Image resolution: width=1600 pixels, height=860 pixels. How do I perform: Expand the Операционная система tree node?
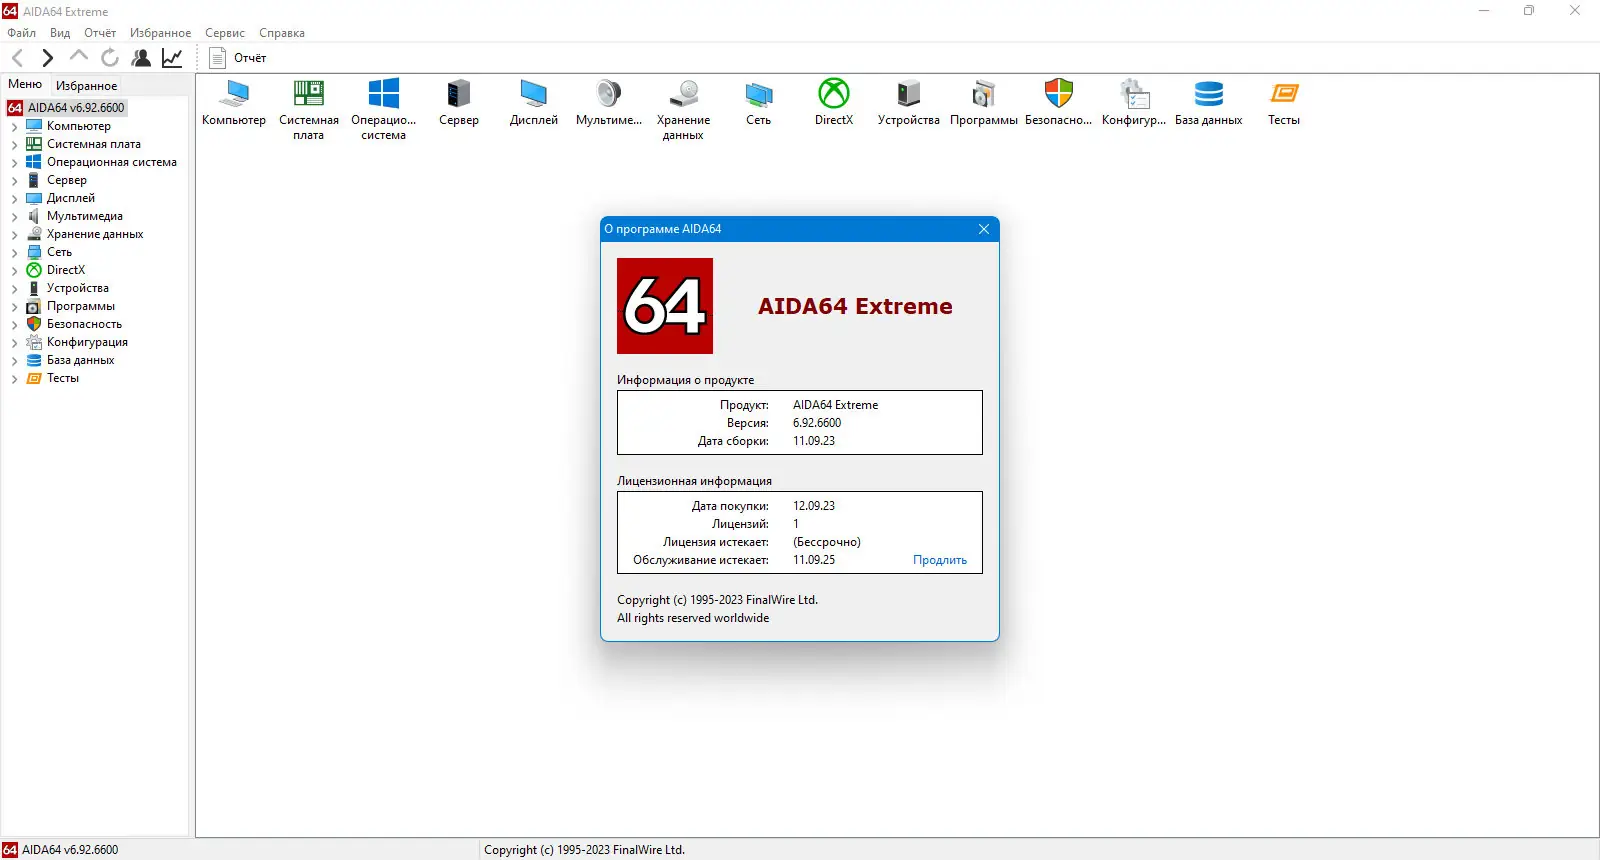[x=14, y=163]
